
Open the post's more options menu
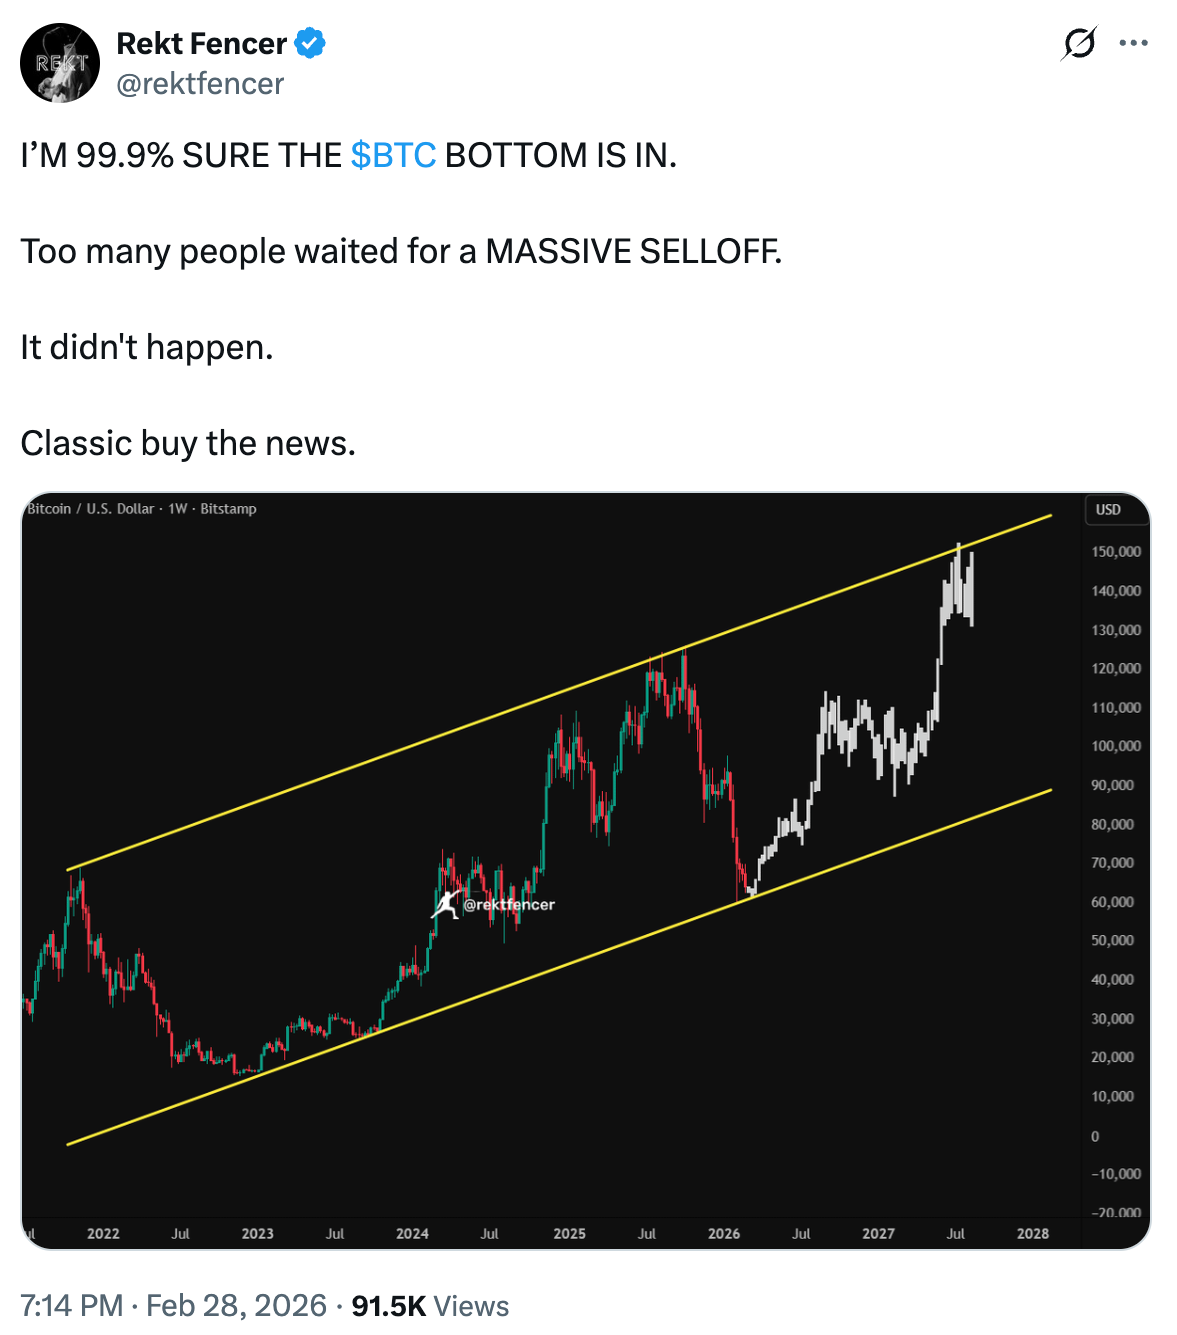pyautogui.click(x=1135, y=43)
